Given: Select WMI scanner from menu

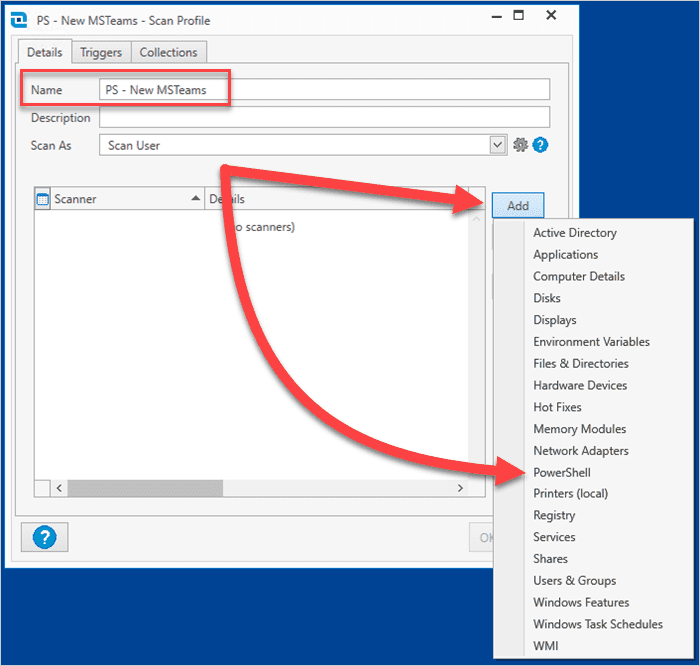Looking at the screenshot, I should (x=545, y=646).
